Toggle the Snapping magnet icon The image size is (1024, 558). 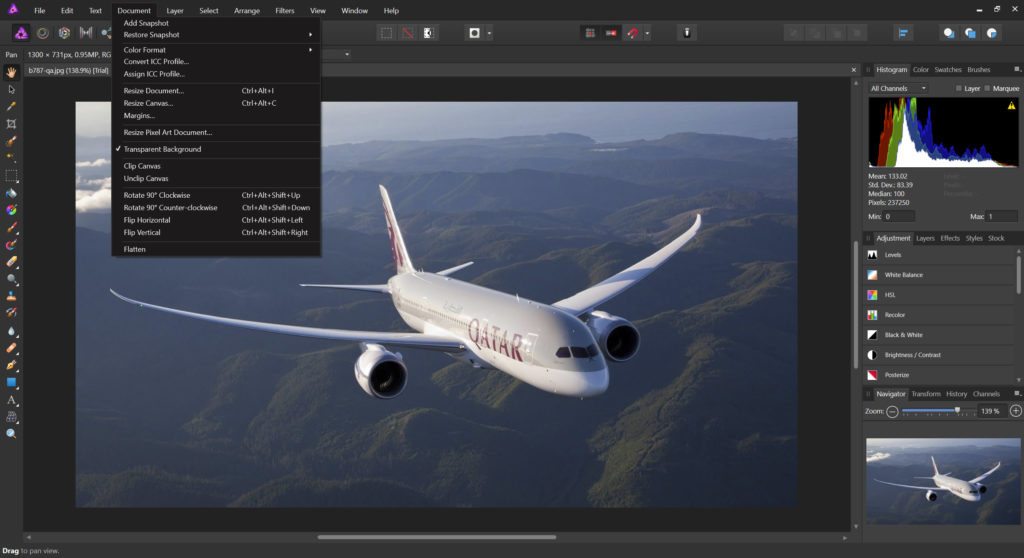point(632,33)
